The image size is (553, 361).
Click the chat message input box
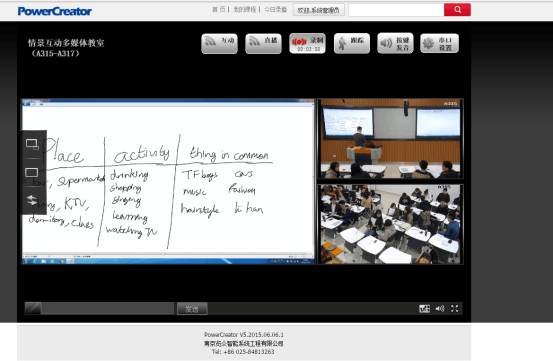coord(108,308)
